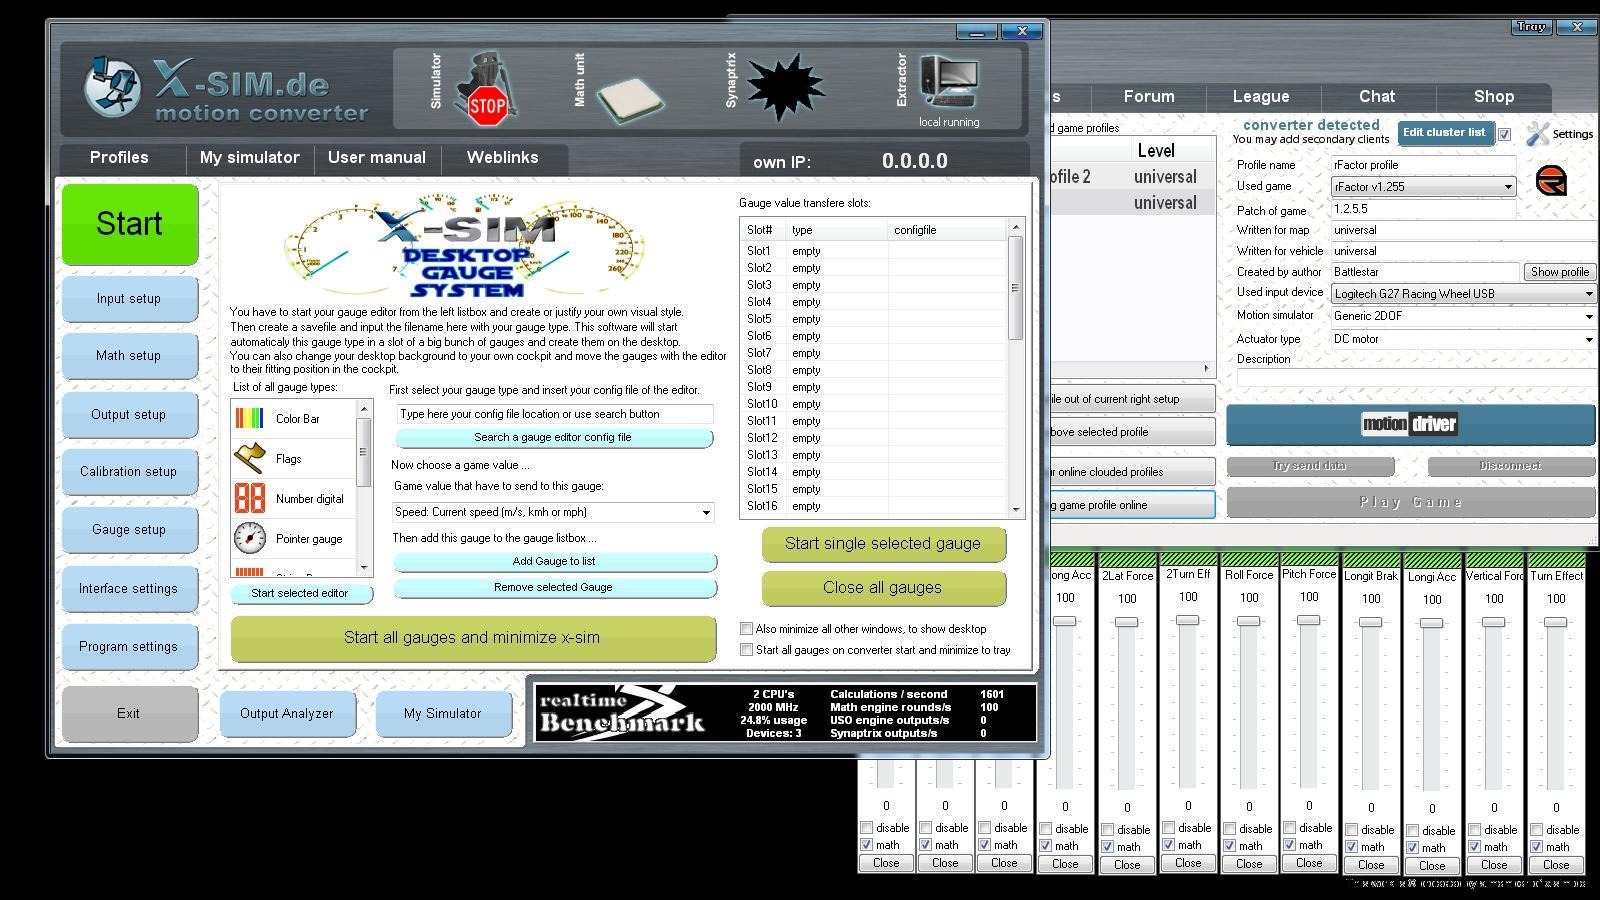The image size is (1600, 900).
Task: Click Show profile button
Action: pos(1559,272)
